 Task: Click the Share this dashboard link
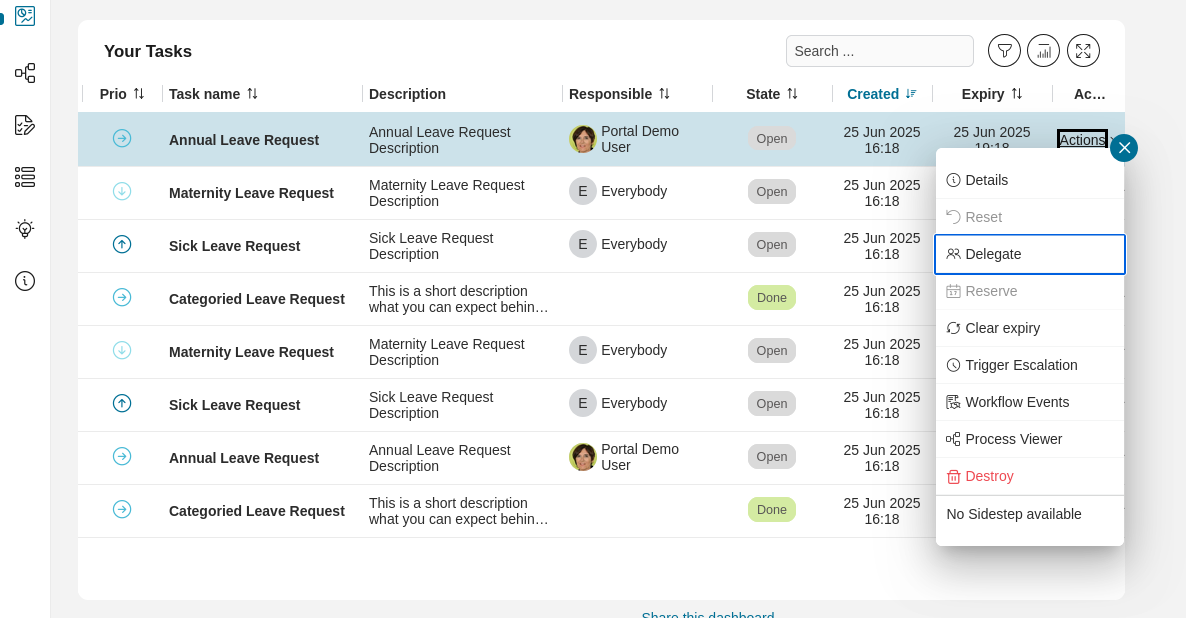pyautogui.click(x=708, y=613)
